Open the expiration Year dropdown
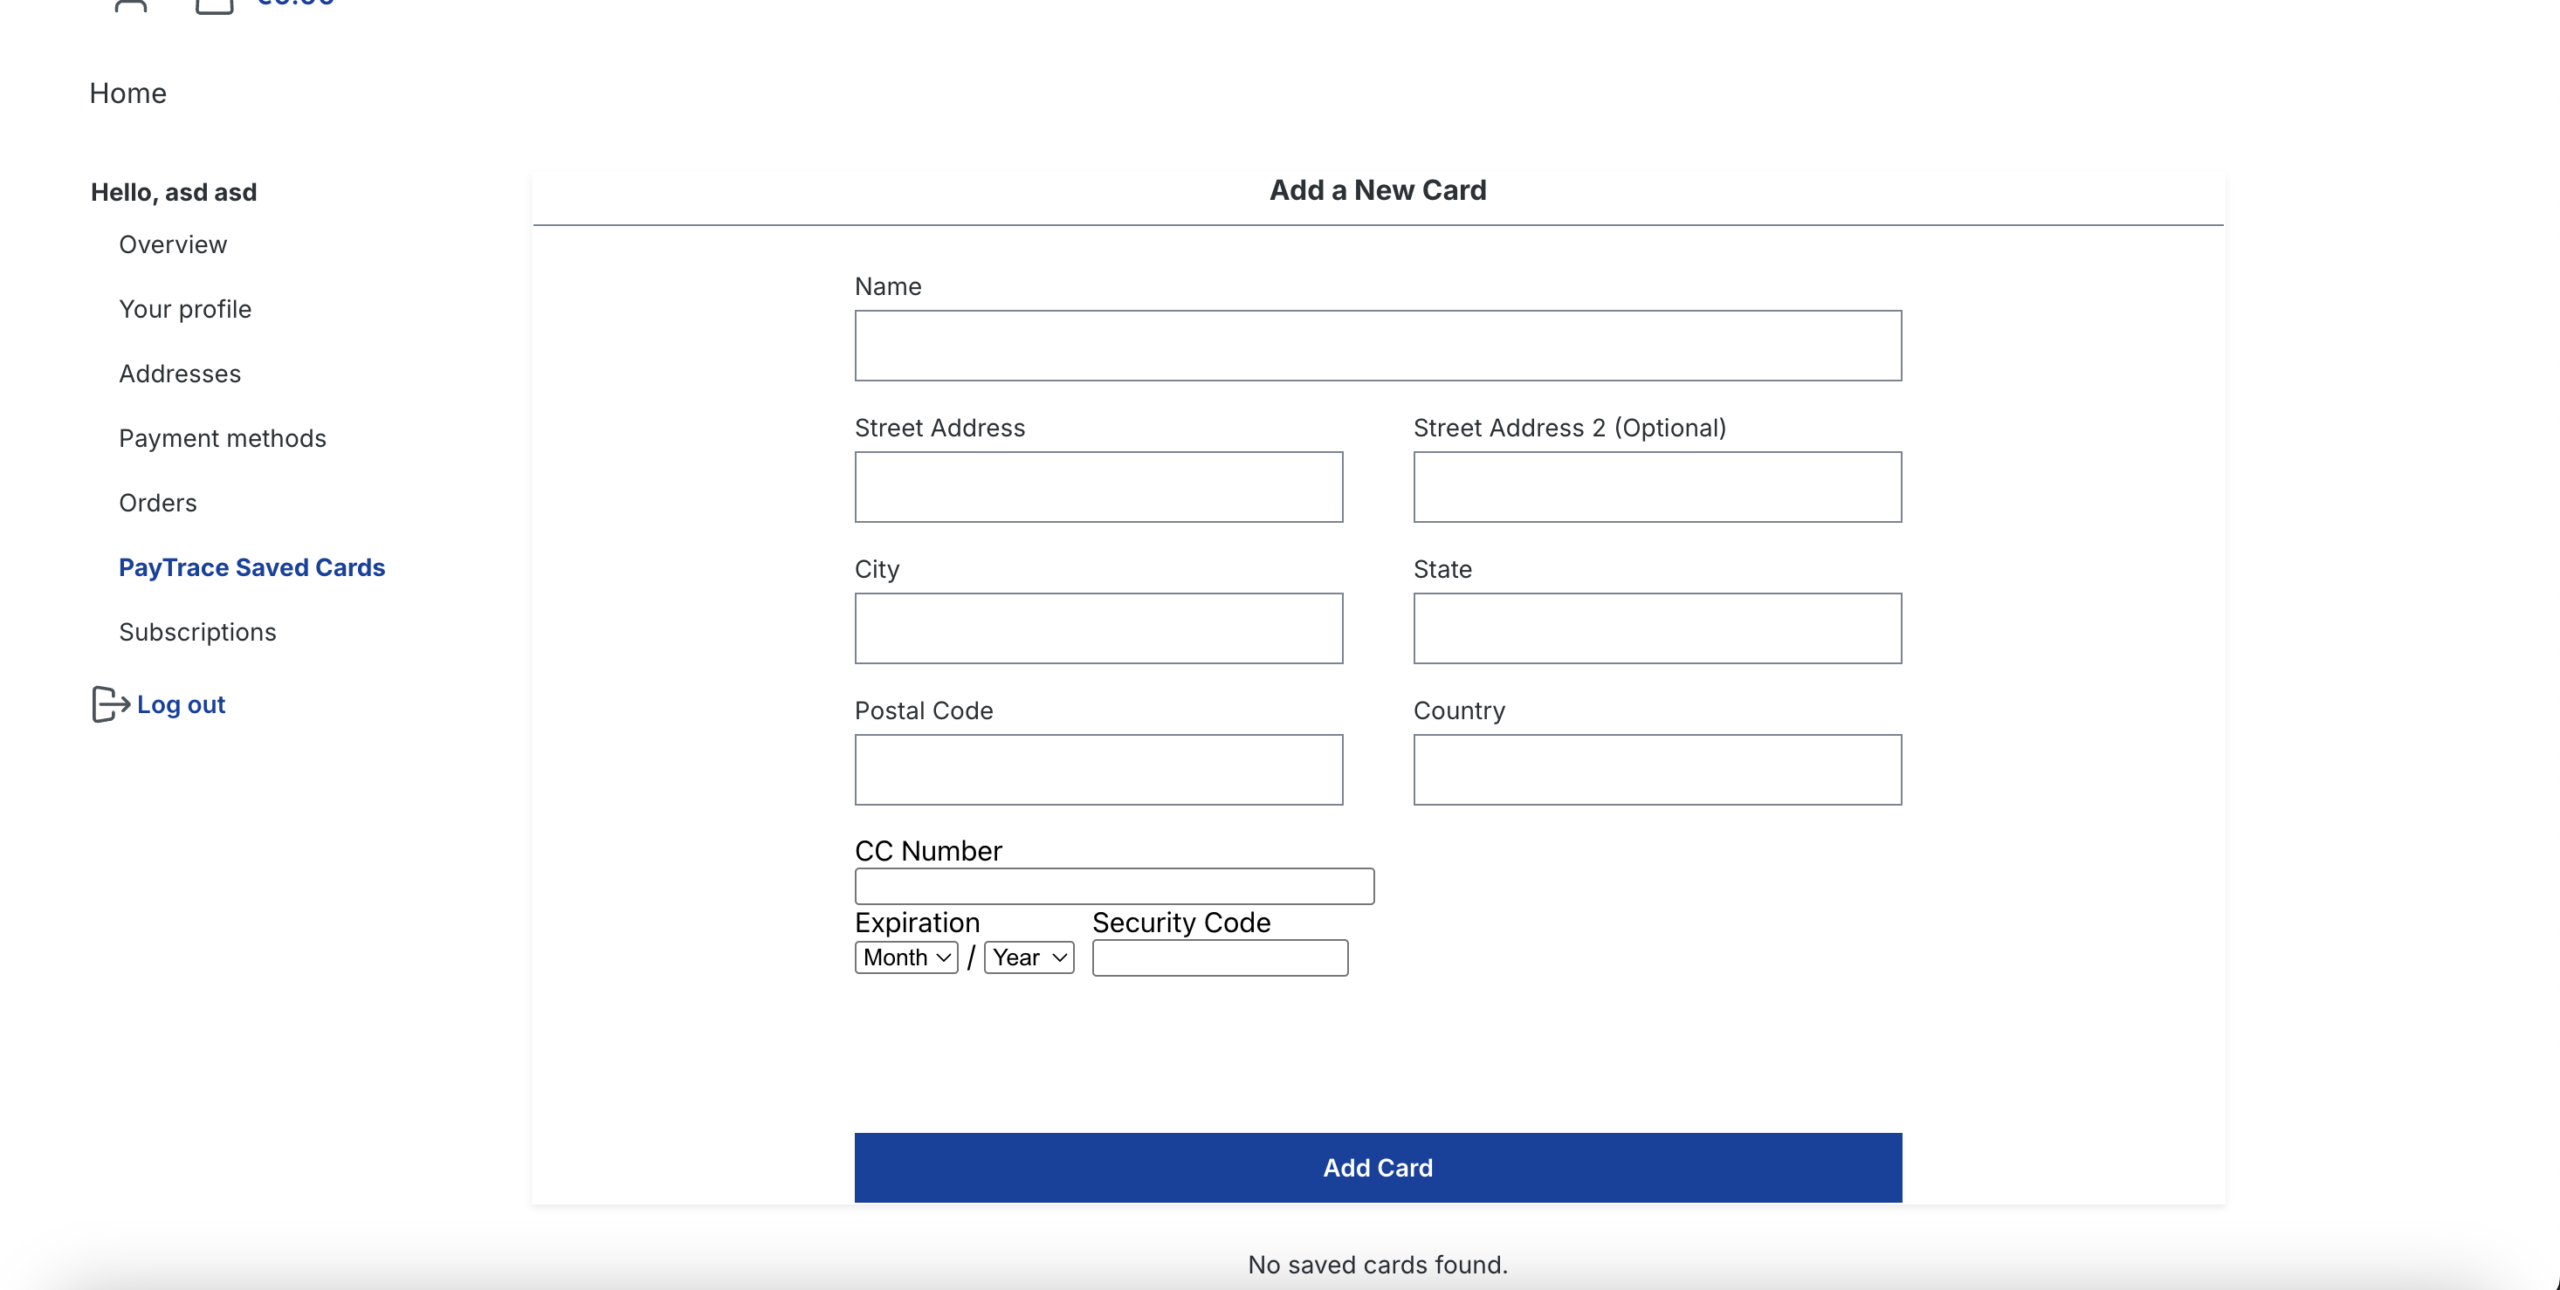The width and height of the screenshot is (2560, 1290). (x=1029, y=957)
